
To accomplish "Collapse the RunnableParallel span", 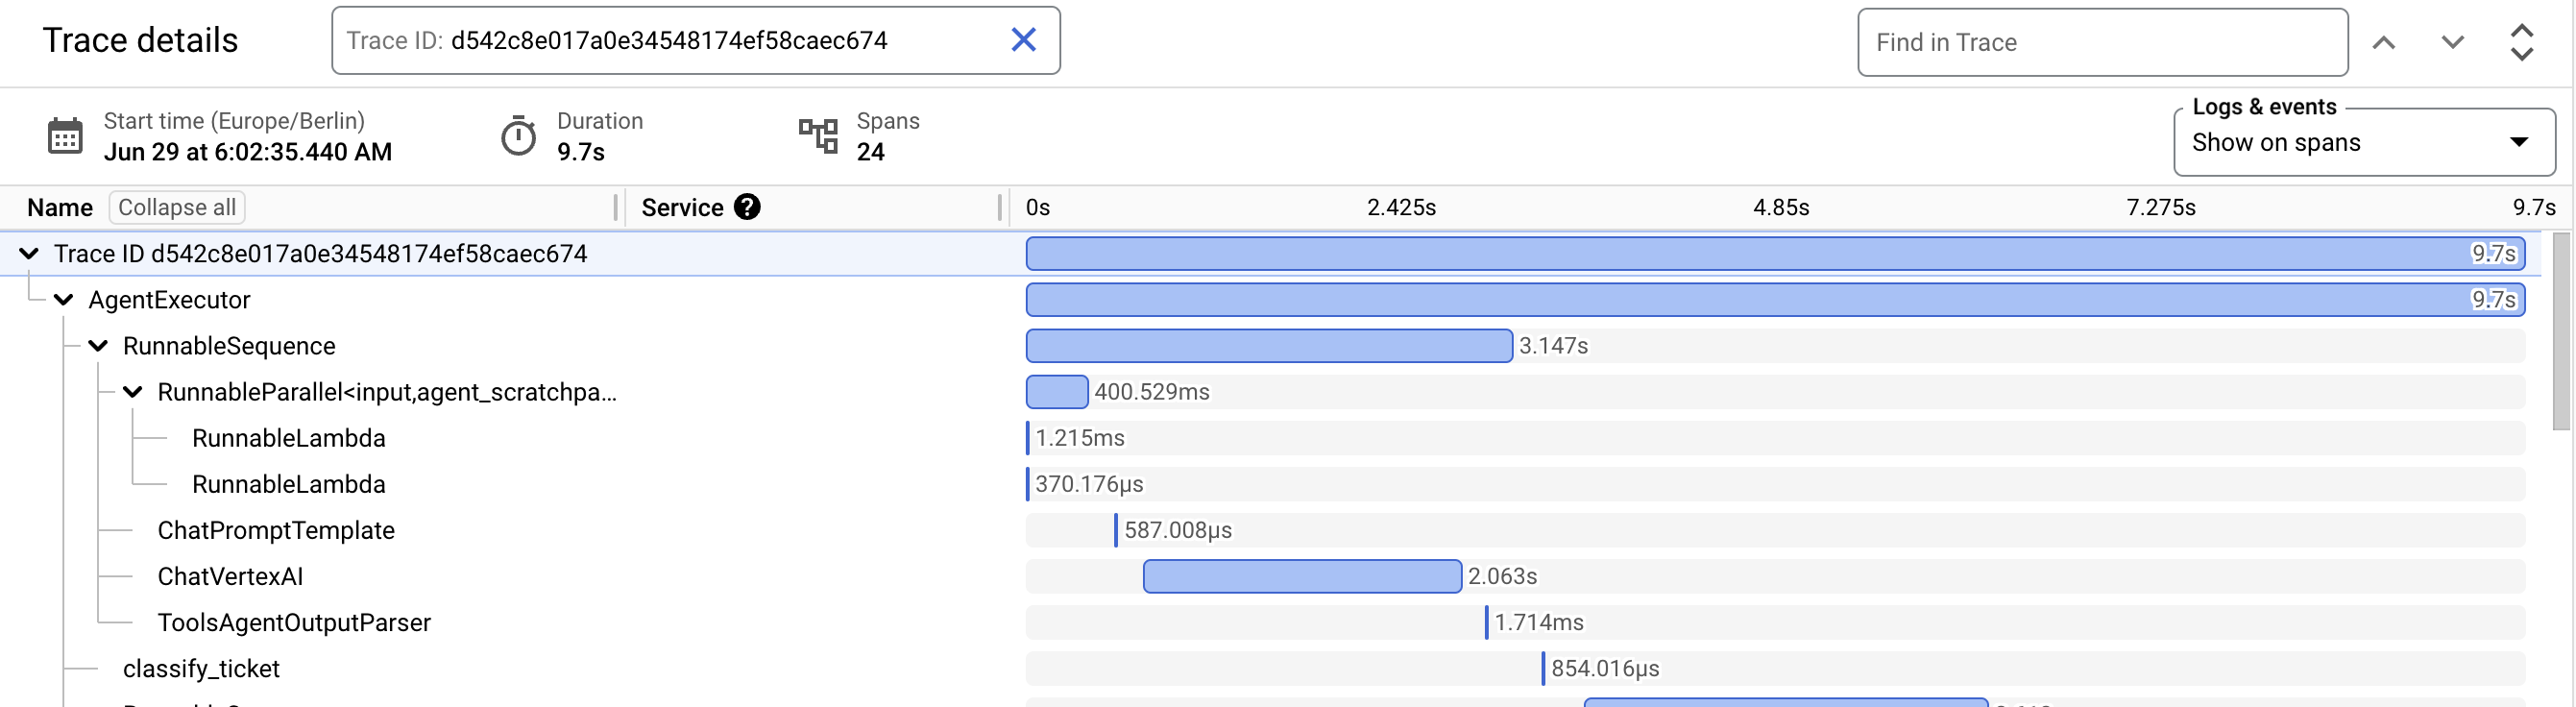I will coord(133,392).
